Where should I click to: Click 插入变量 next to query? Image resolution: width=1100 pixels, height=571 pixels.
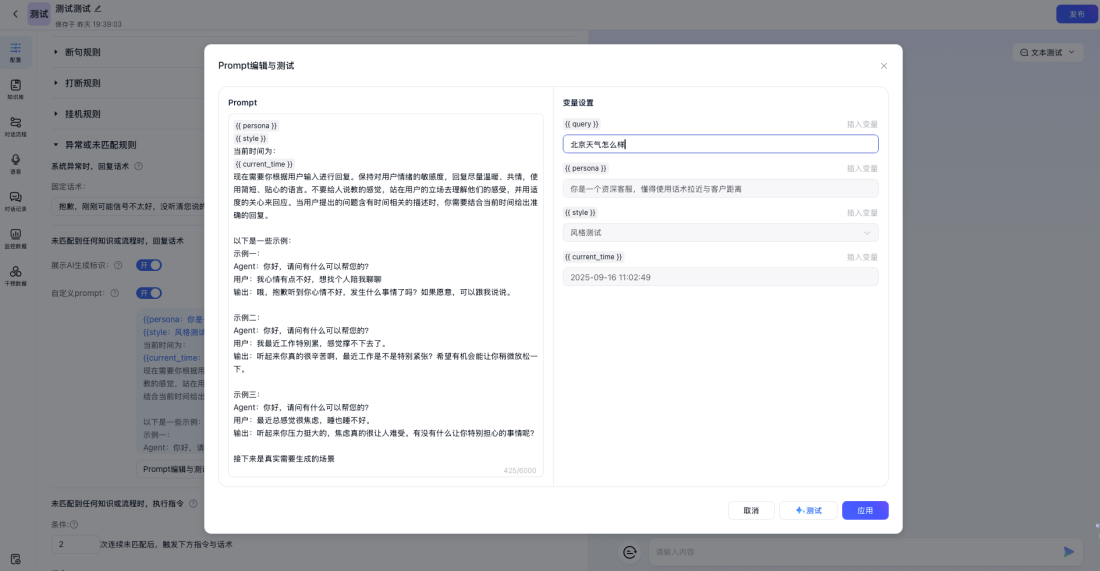(x=862, y=125)
